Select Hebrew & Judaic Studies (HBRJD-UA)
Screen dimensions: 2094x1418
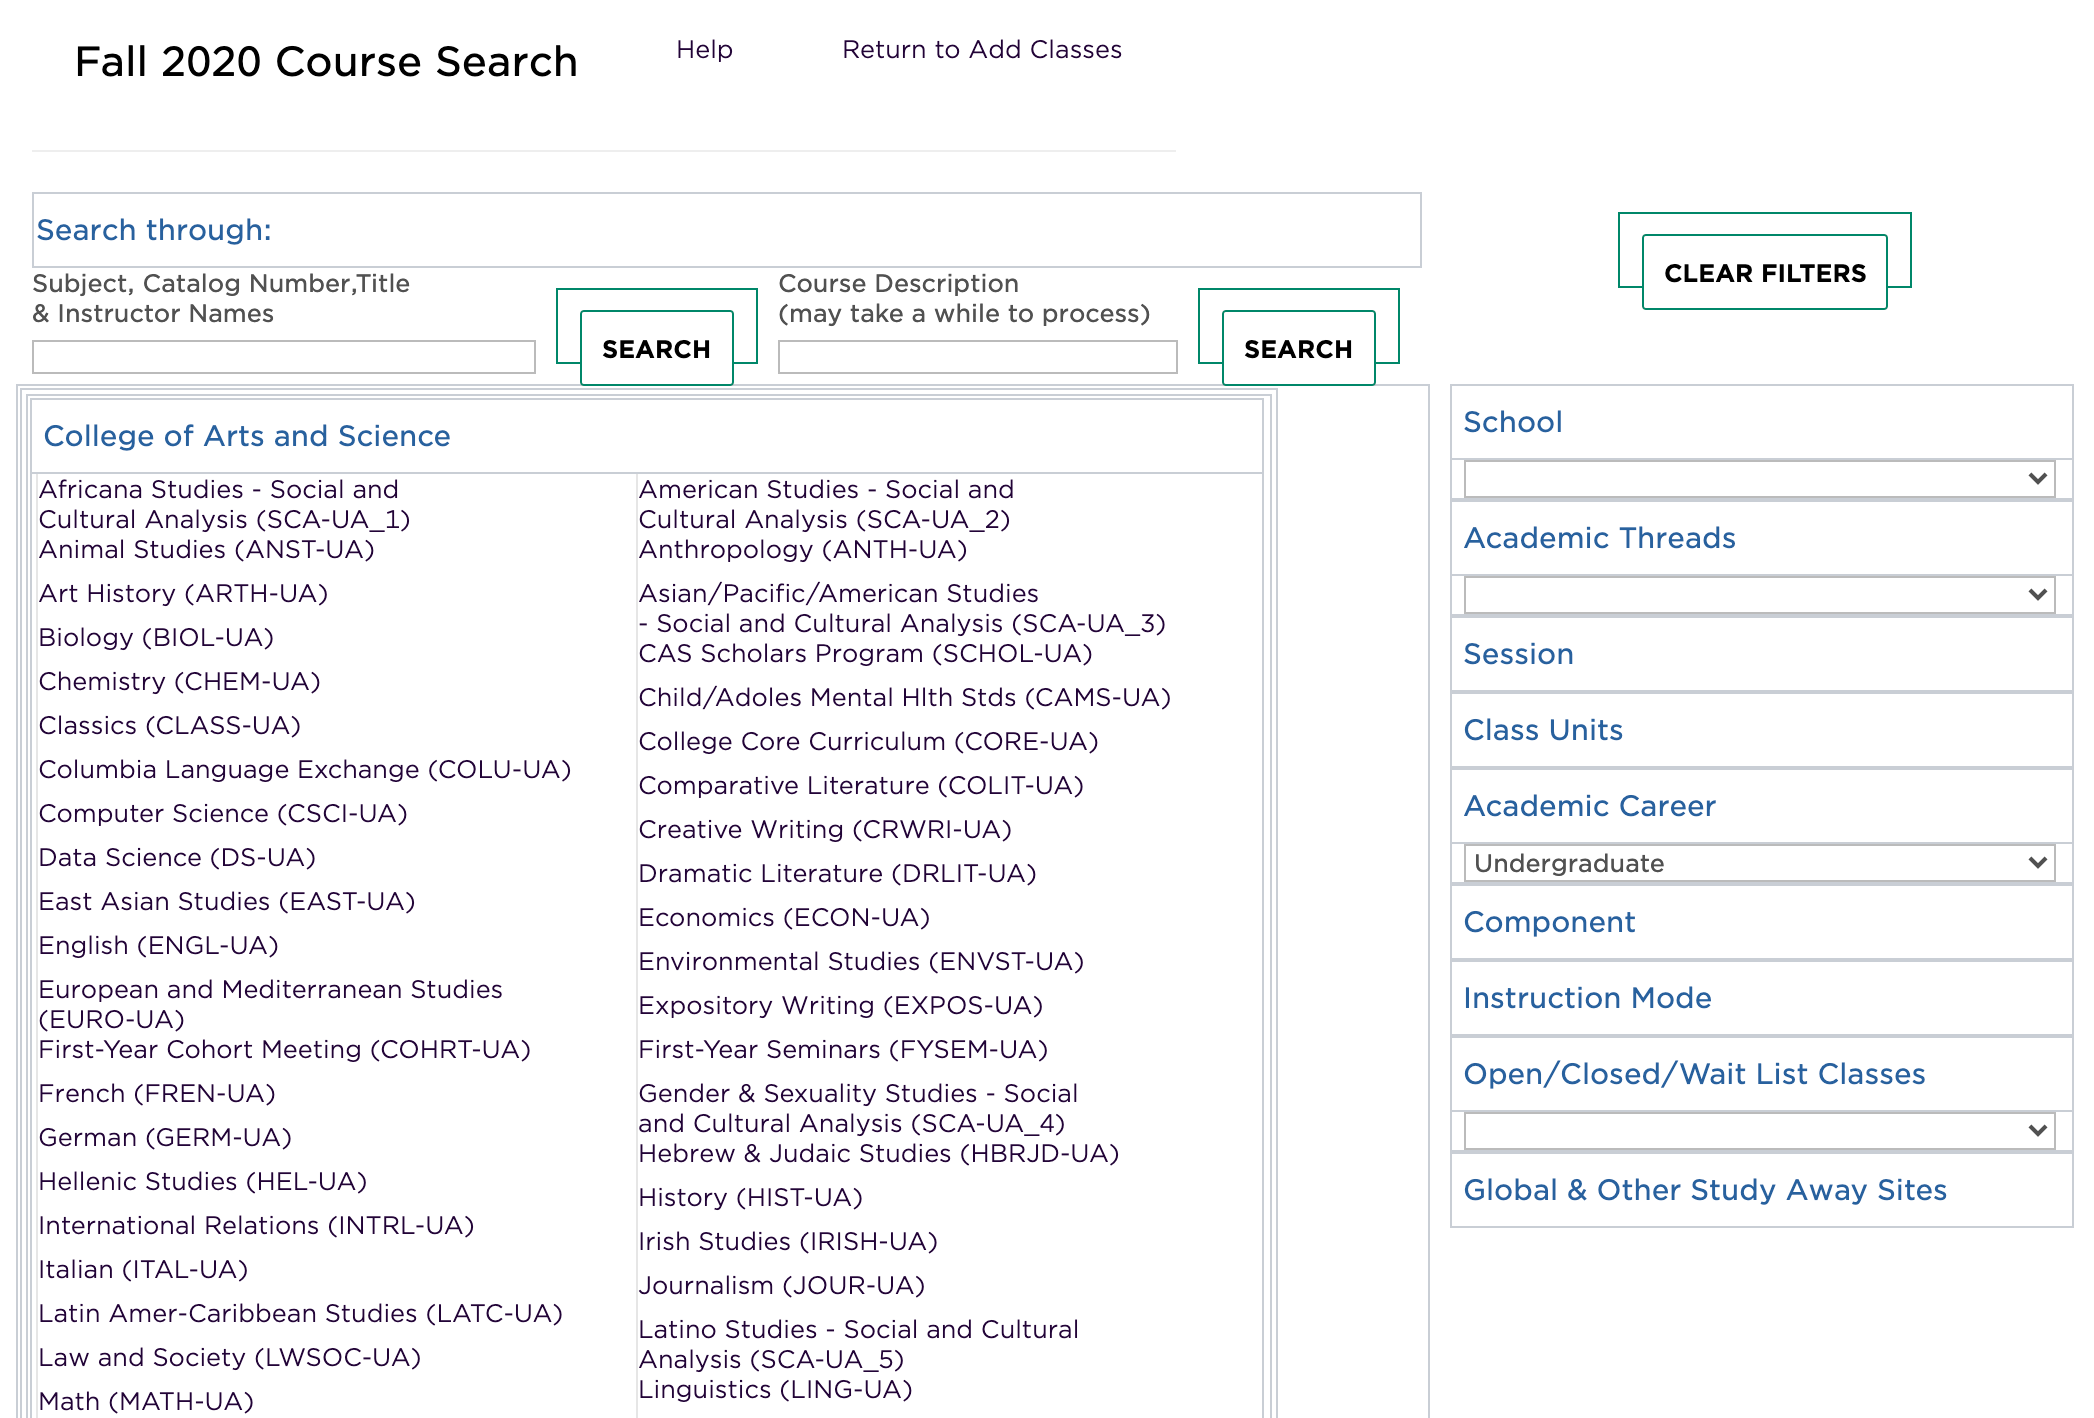879,1154
